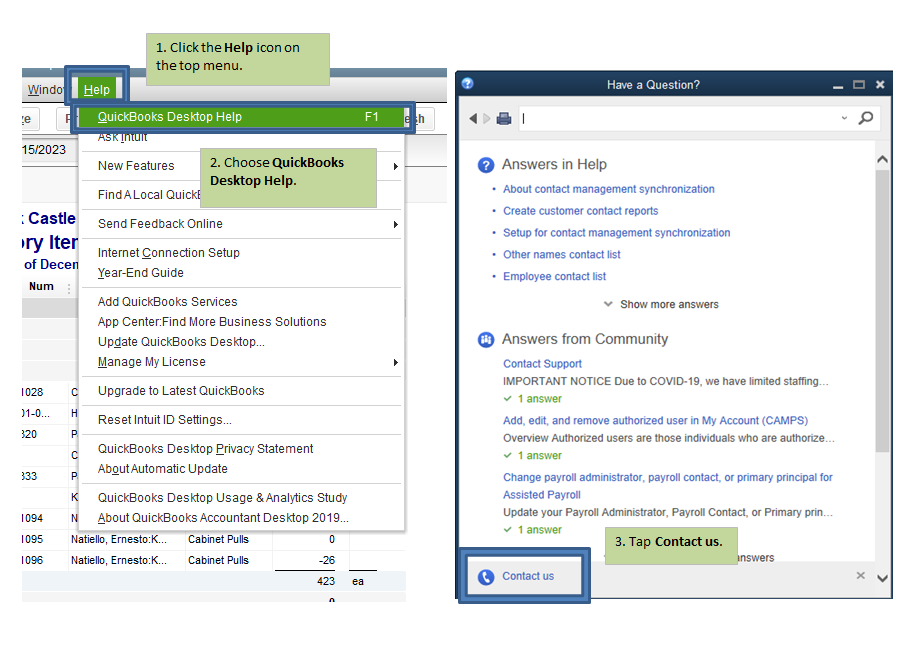Screen dimensions: 915x653
Task: Expand Show more answers
Action: [x=661, y=304]
